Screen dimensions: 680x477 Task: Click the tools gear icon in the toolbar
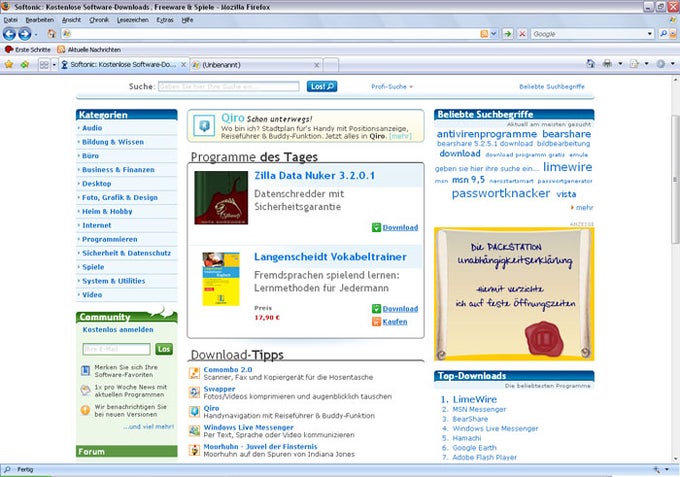click(x=660, y=64)
